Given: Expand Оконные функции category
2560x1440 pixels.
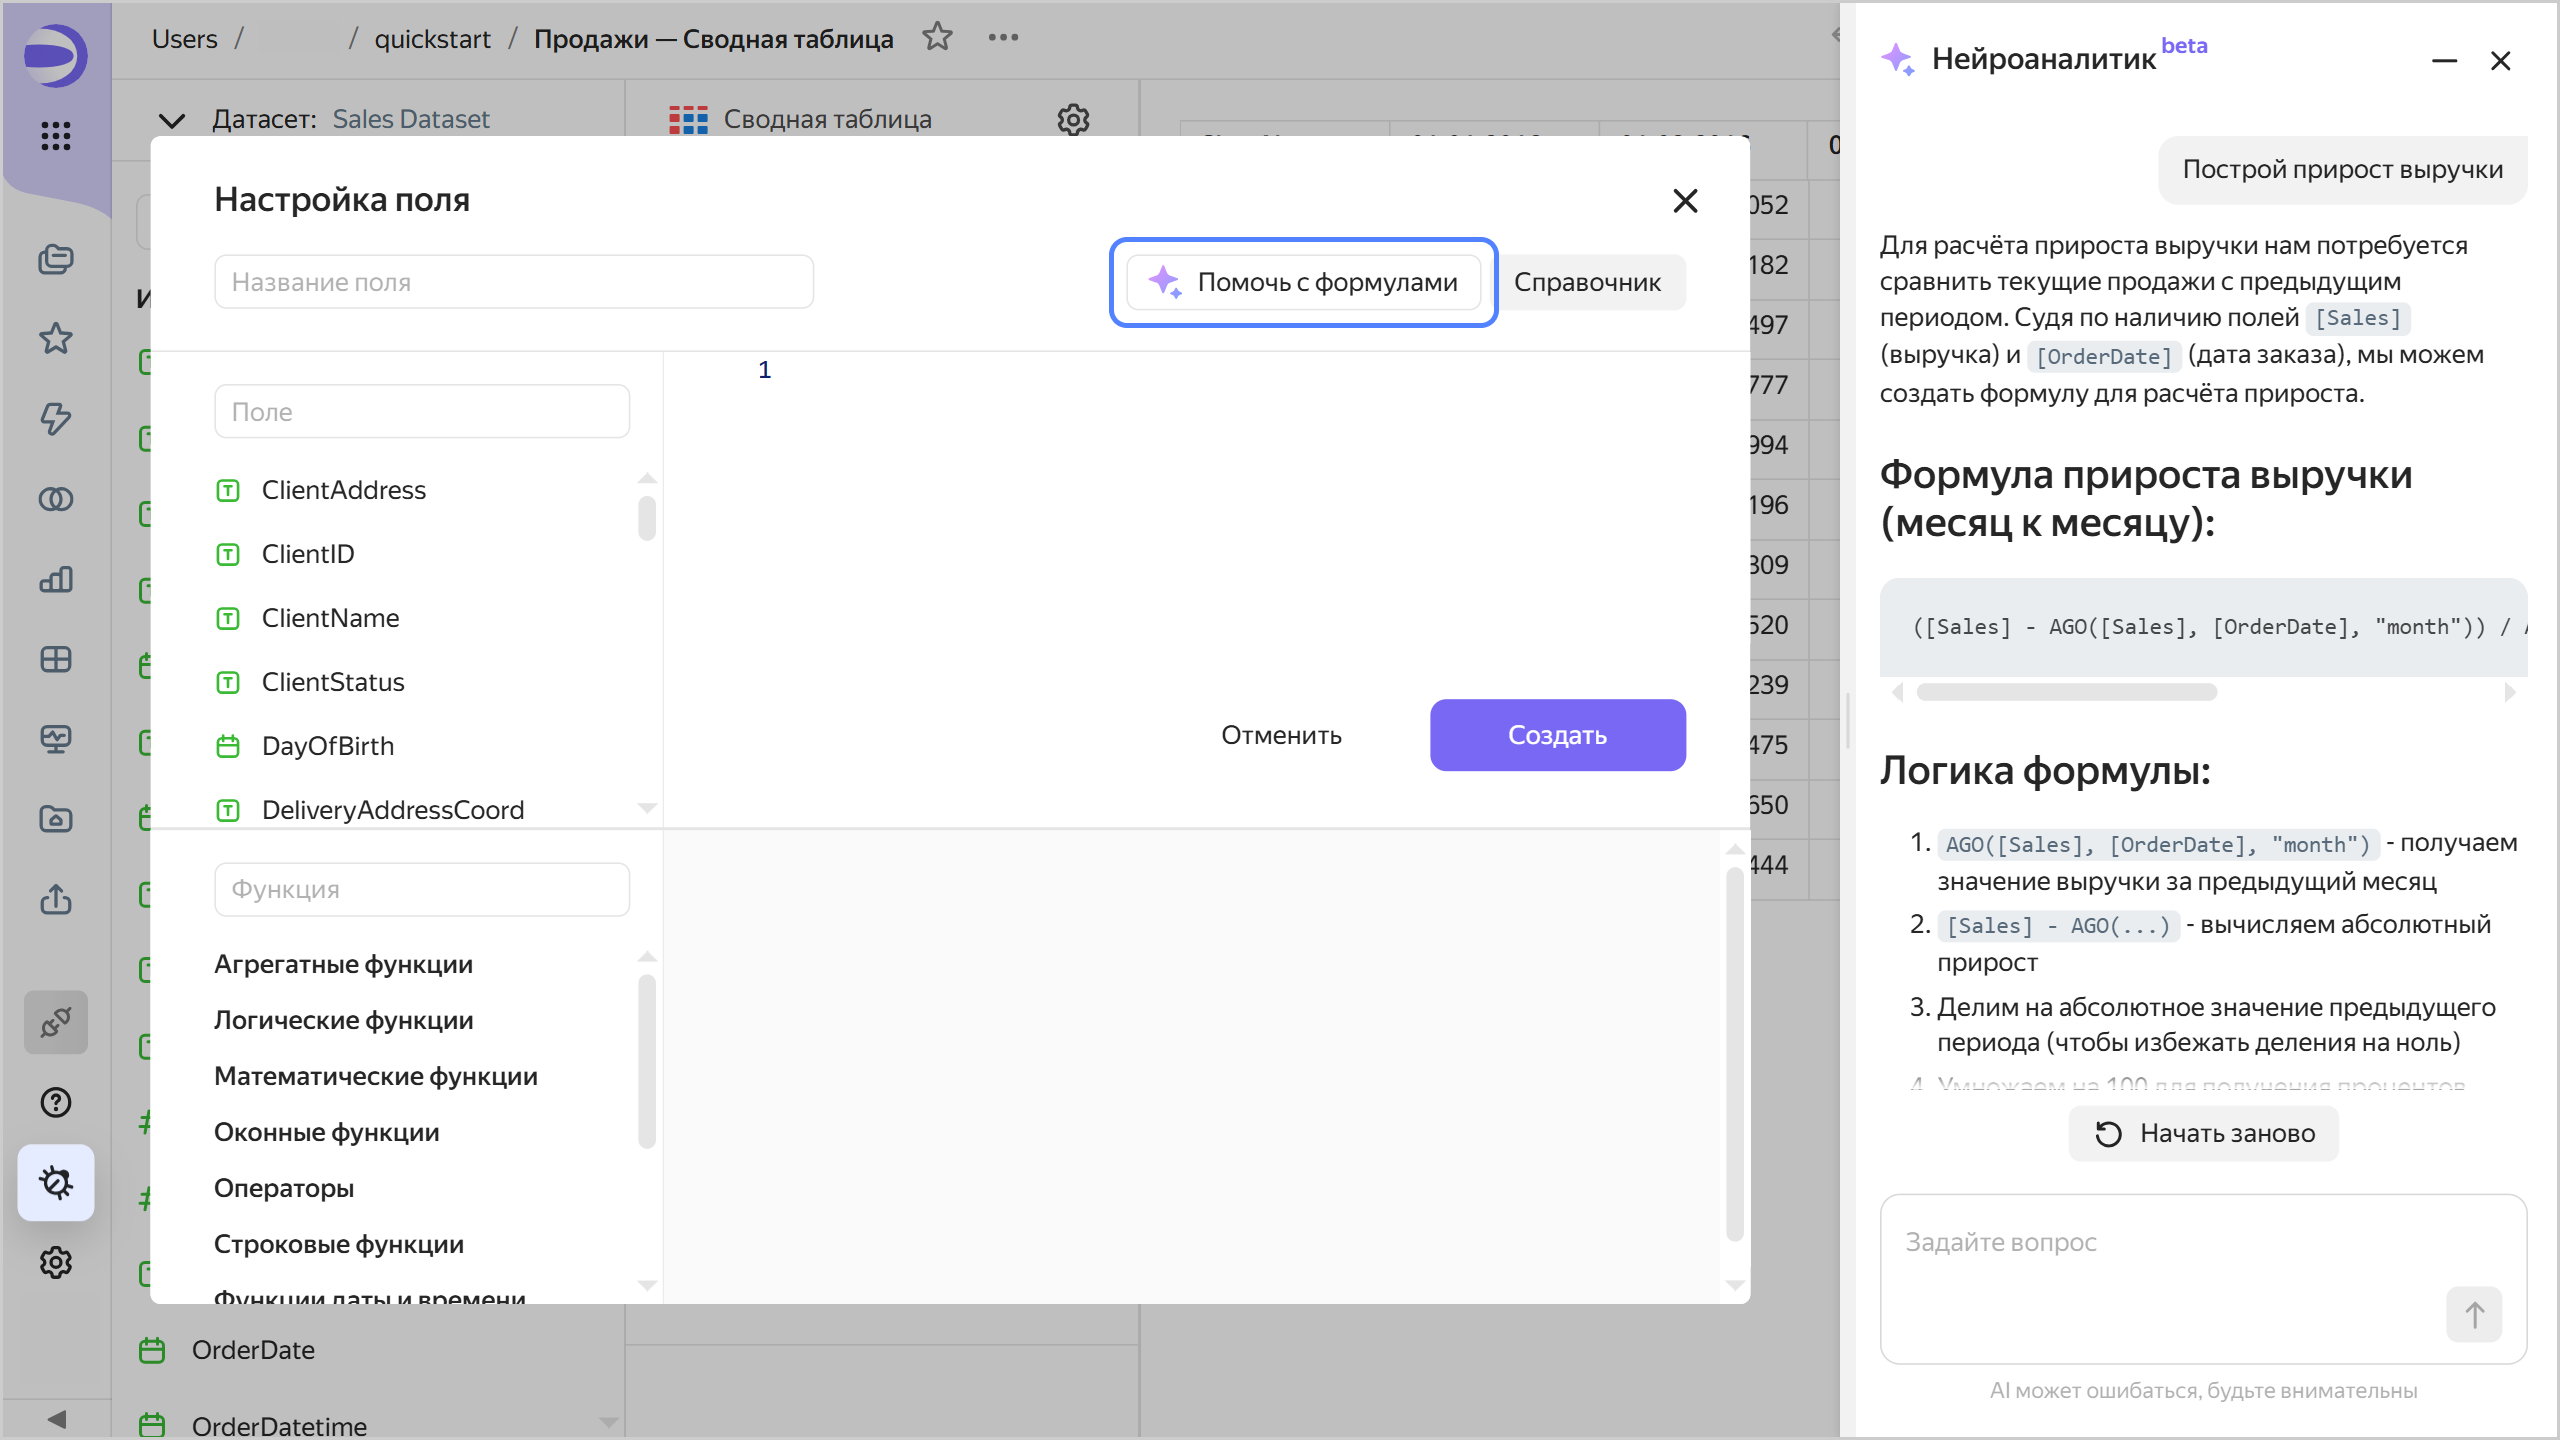Looking at the screenshot, I should pos(326,1132).
